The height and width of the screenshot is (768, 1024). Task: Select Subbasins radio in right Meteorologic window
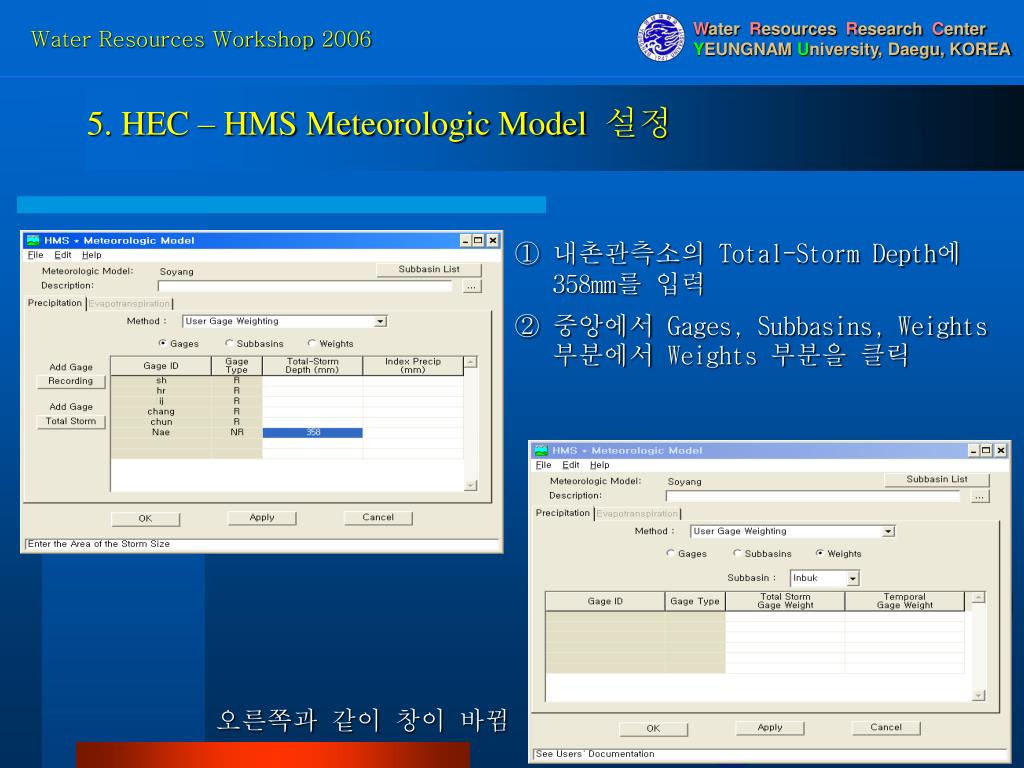(737, 553)
